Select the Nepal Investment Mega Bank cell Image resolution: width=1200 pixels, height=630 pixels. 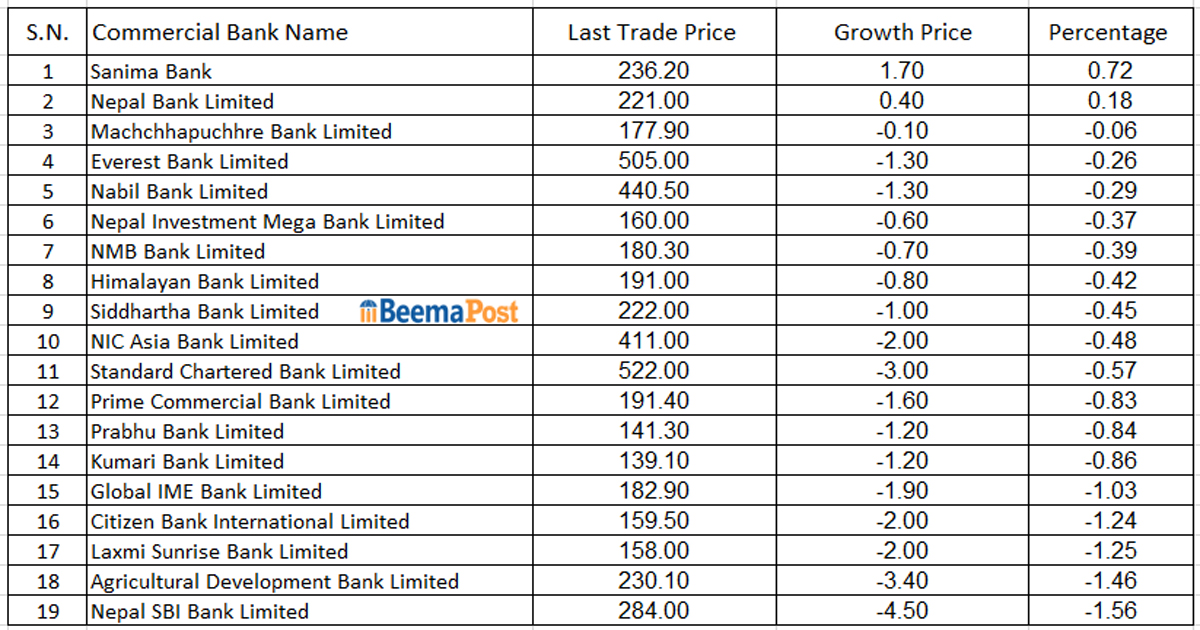[267, 221]
